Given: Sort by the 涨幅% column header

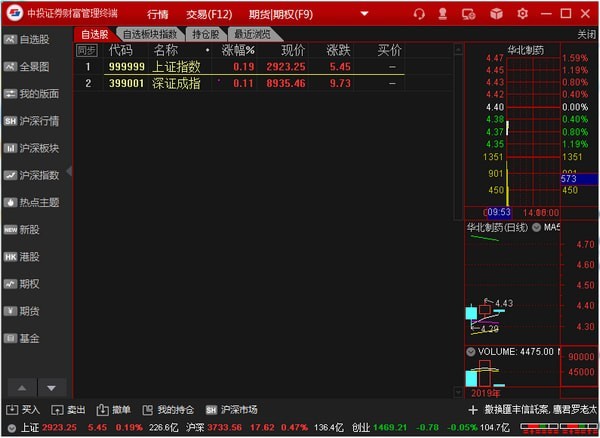Looking at the screenshot, I should (x=238, y=50).
